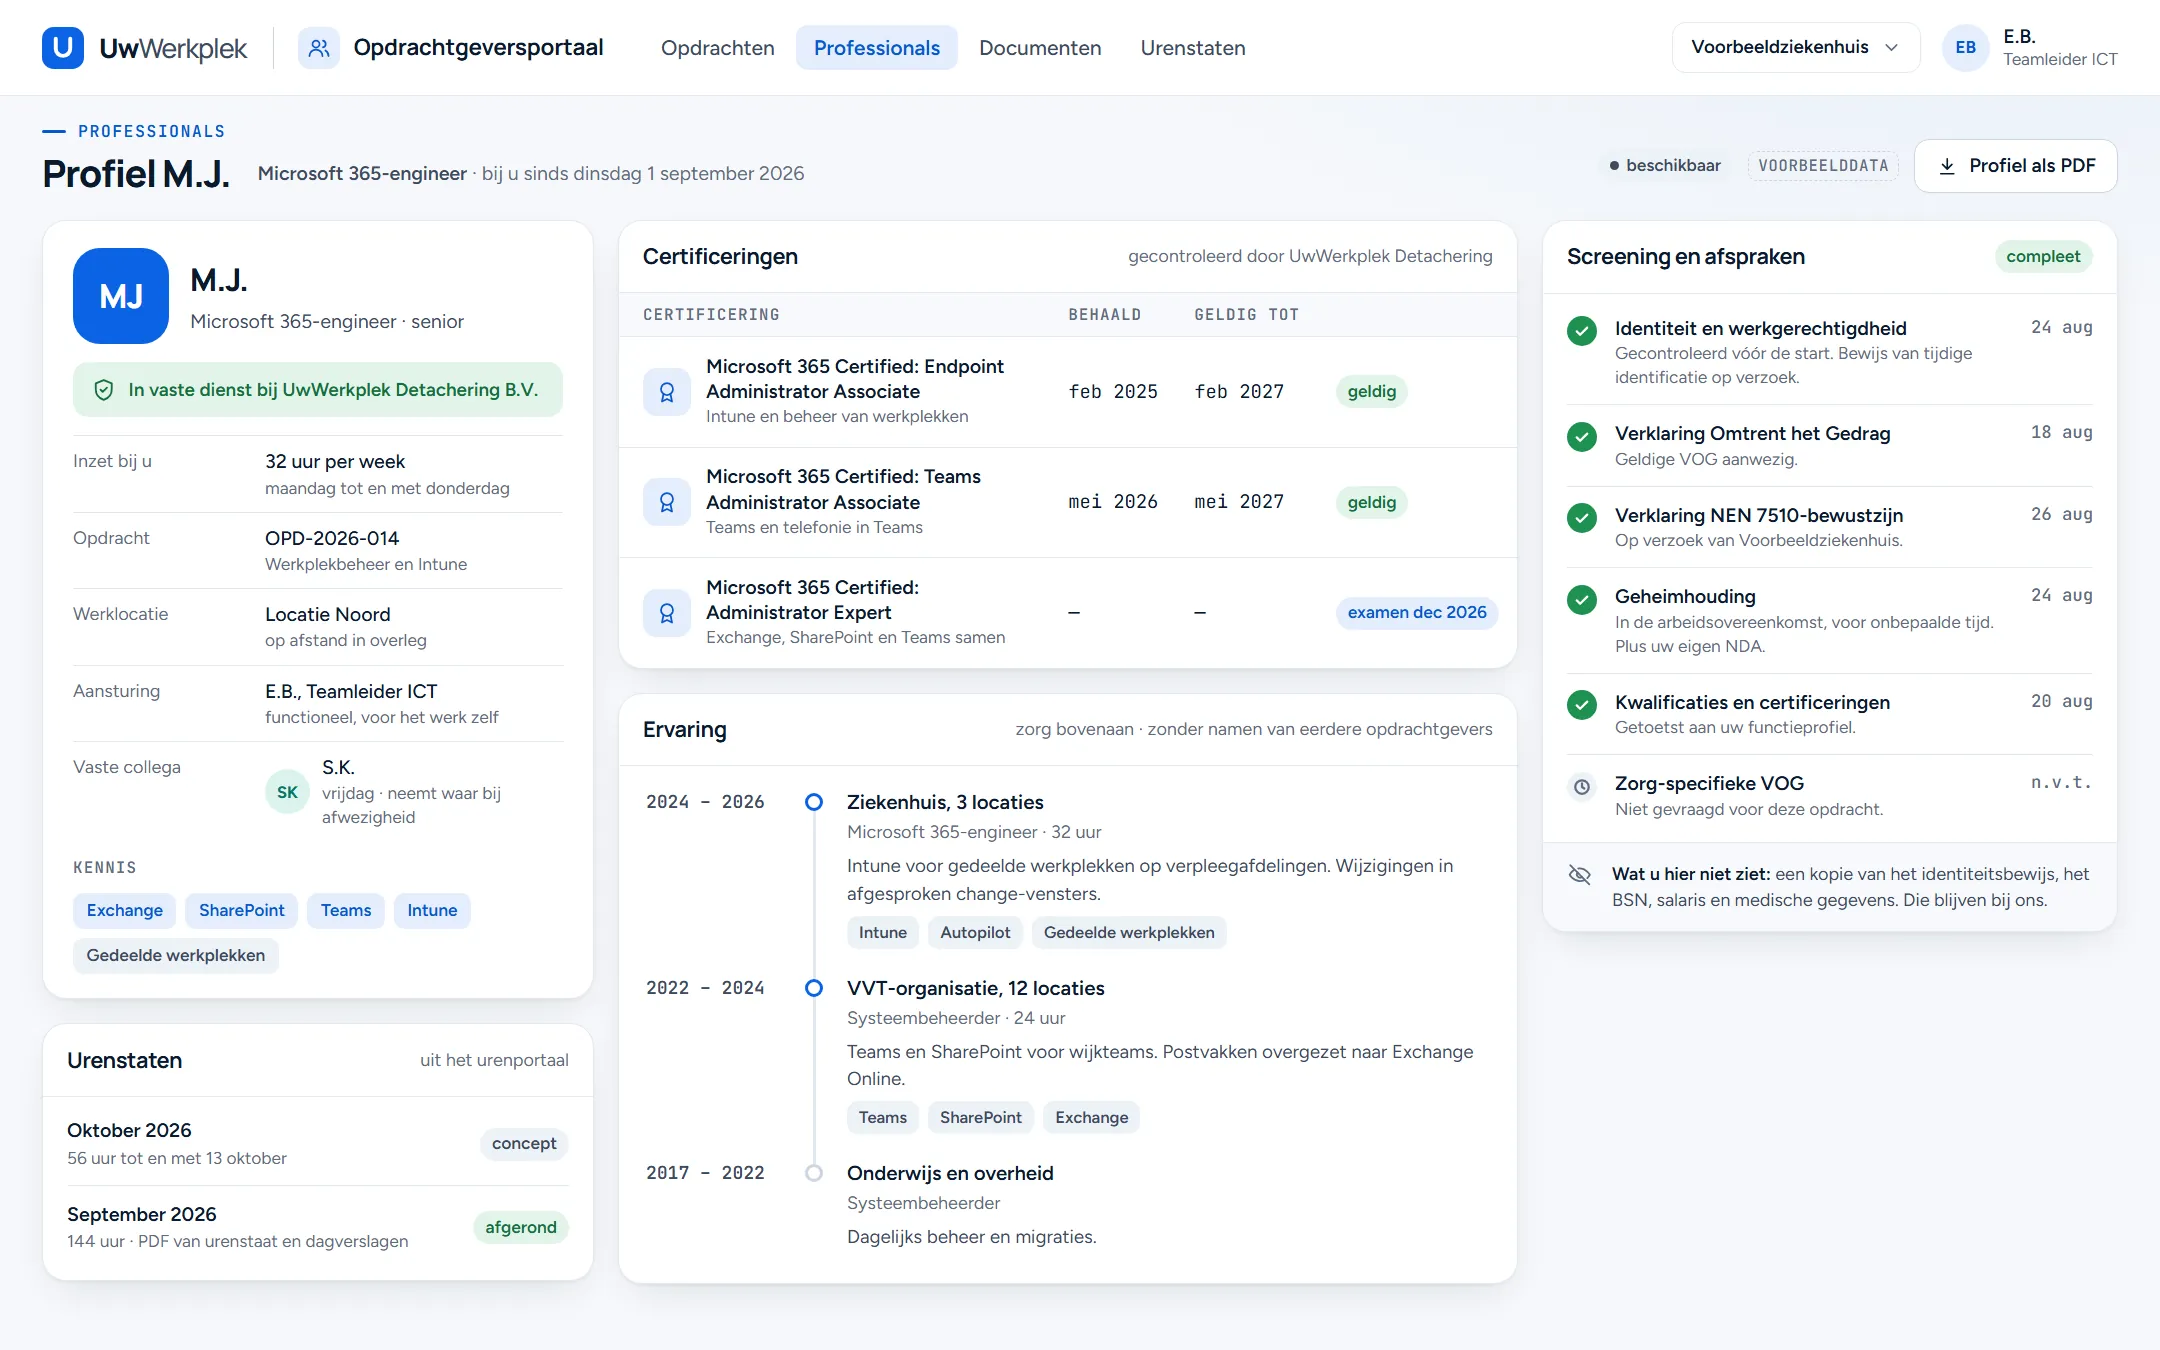
Task: Click the SK colleague avatar
Action: tap(287, 792)
